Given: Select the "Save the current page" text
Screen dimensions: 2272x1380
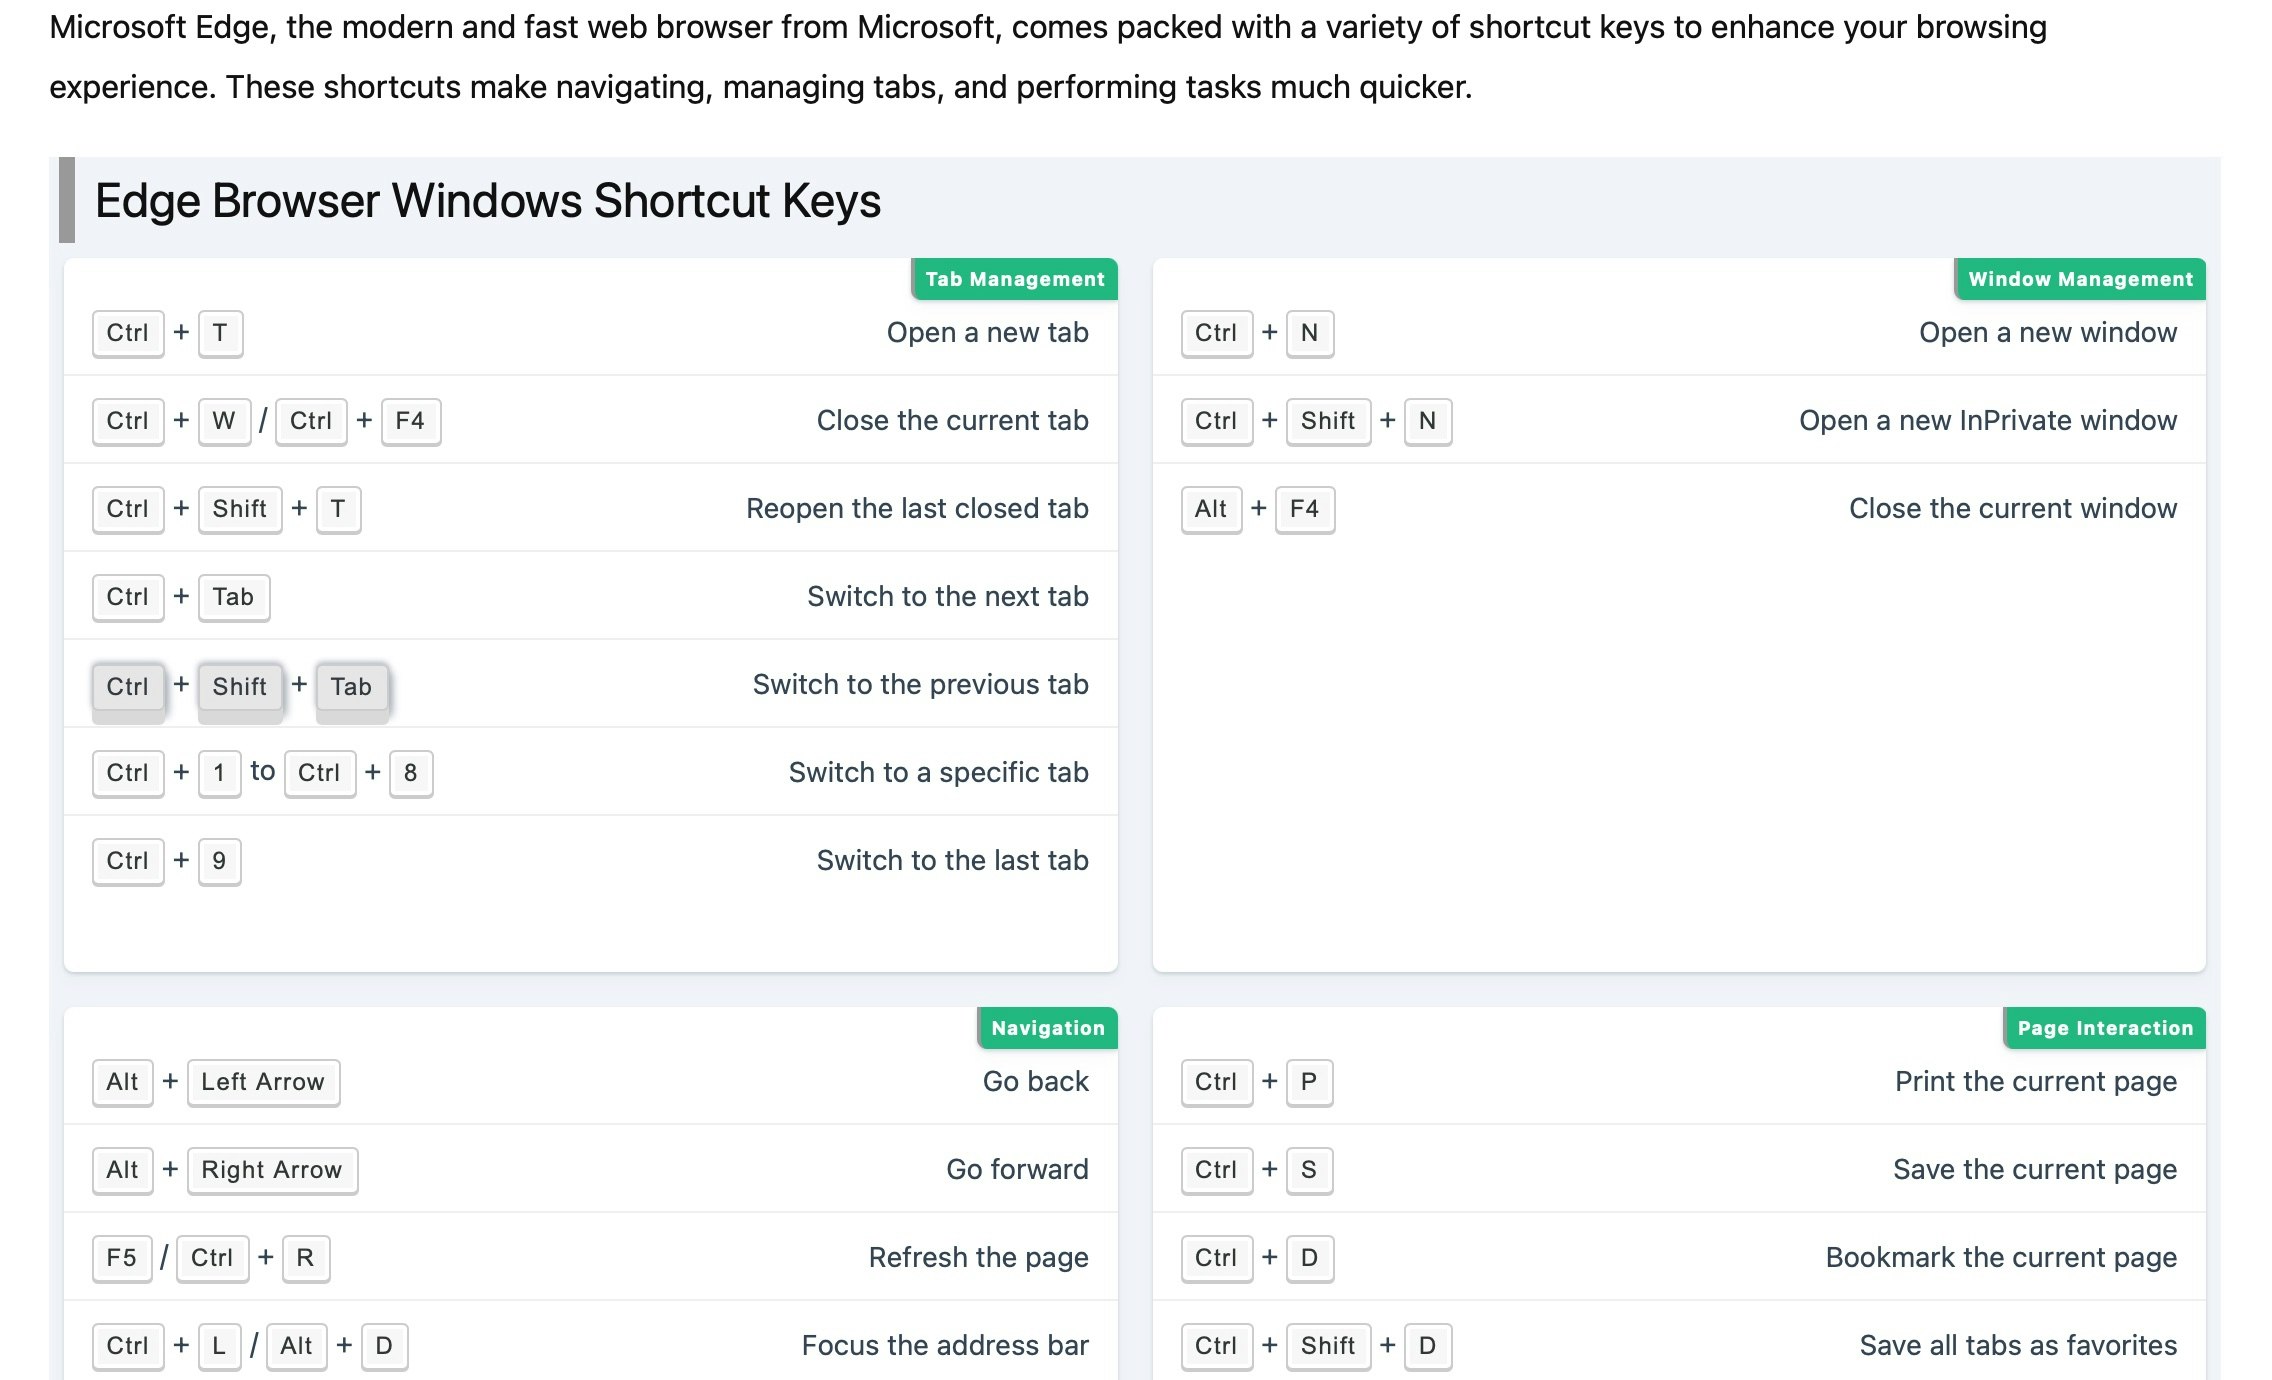Looking at the screenshot, I should click(2034, 1170).
